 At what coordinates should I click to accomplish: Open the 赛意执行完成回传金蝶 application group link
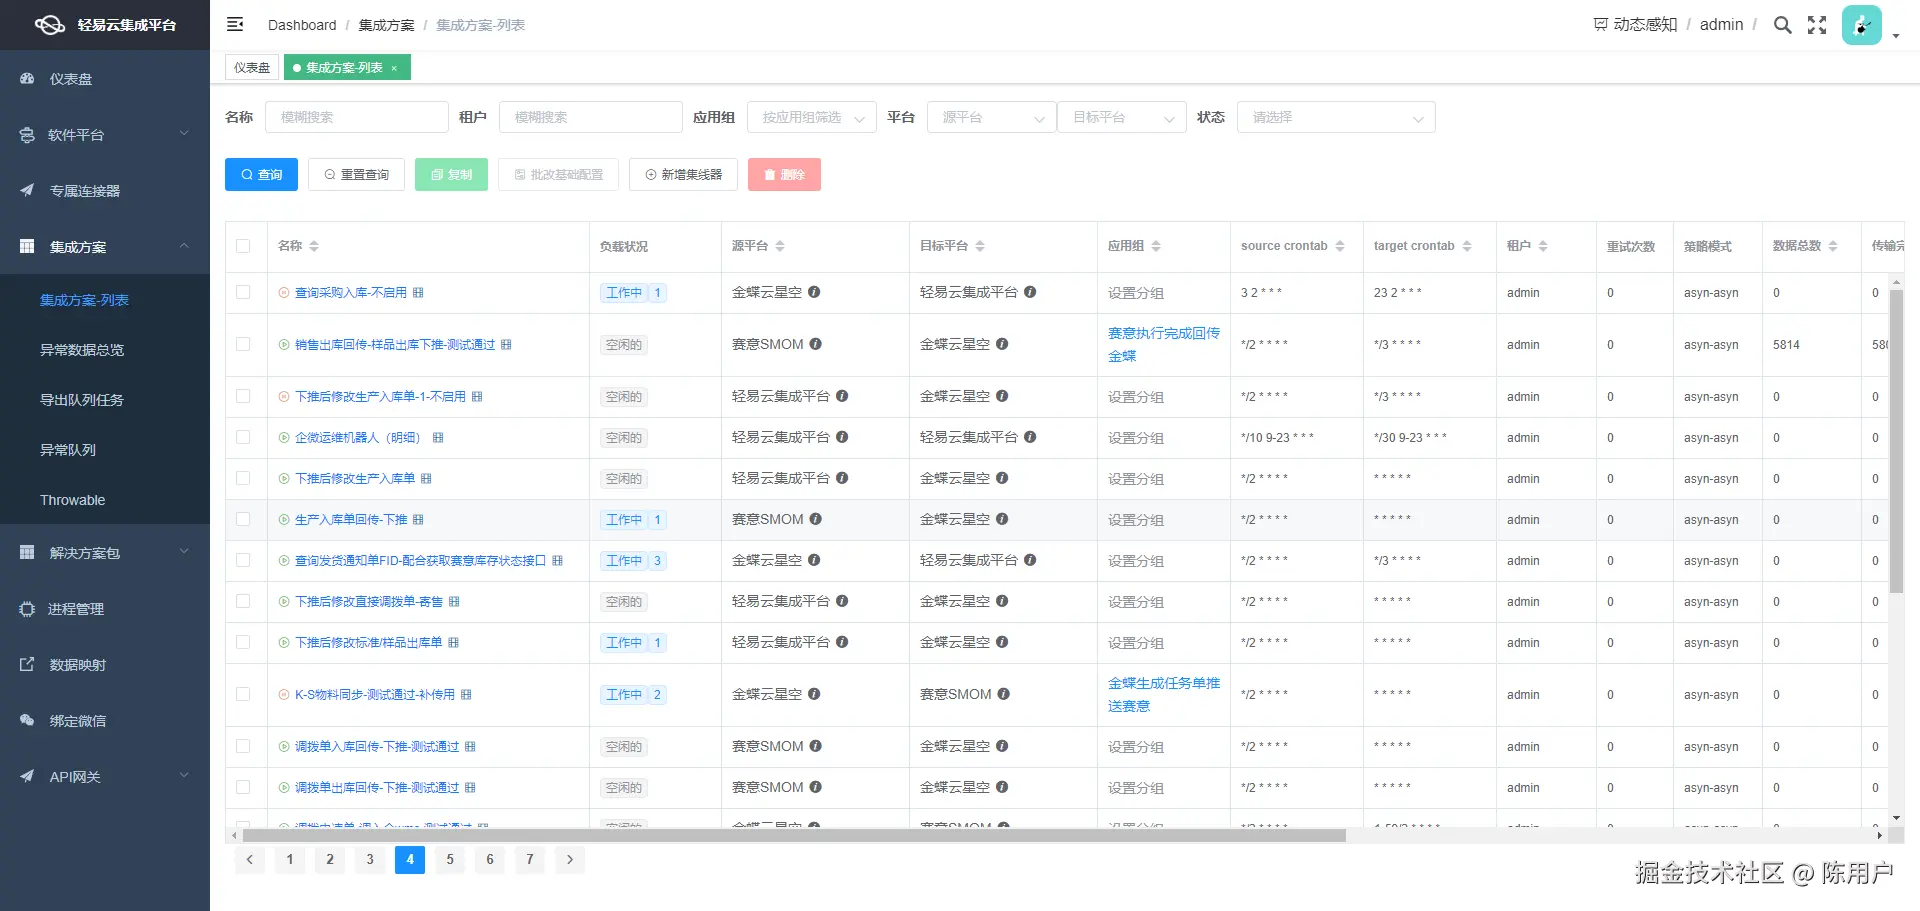coord(1164,344)
